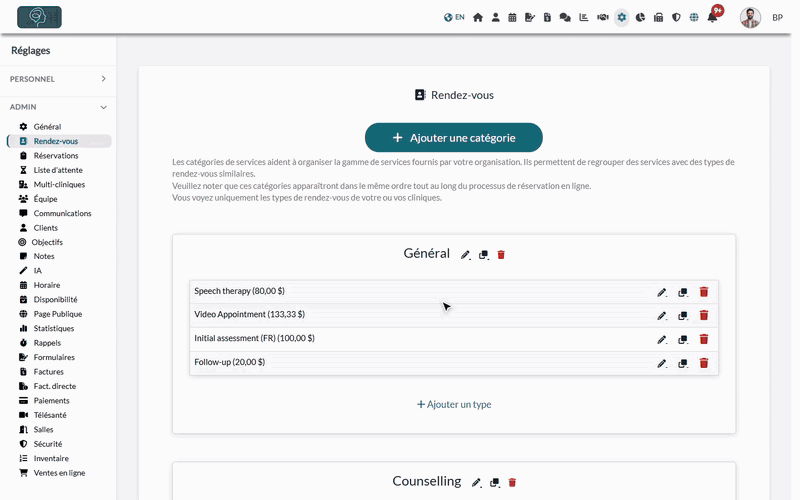This screenshot has height=500, width=800.
Task: Duplicate Follow-up appointment type
Action: pyautogui.click(x=683, y=363)
